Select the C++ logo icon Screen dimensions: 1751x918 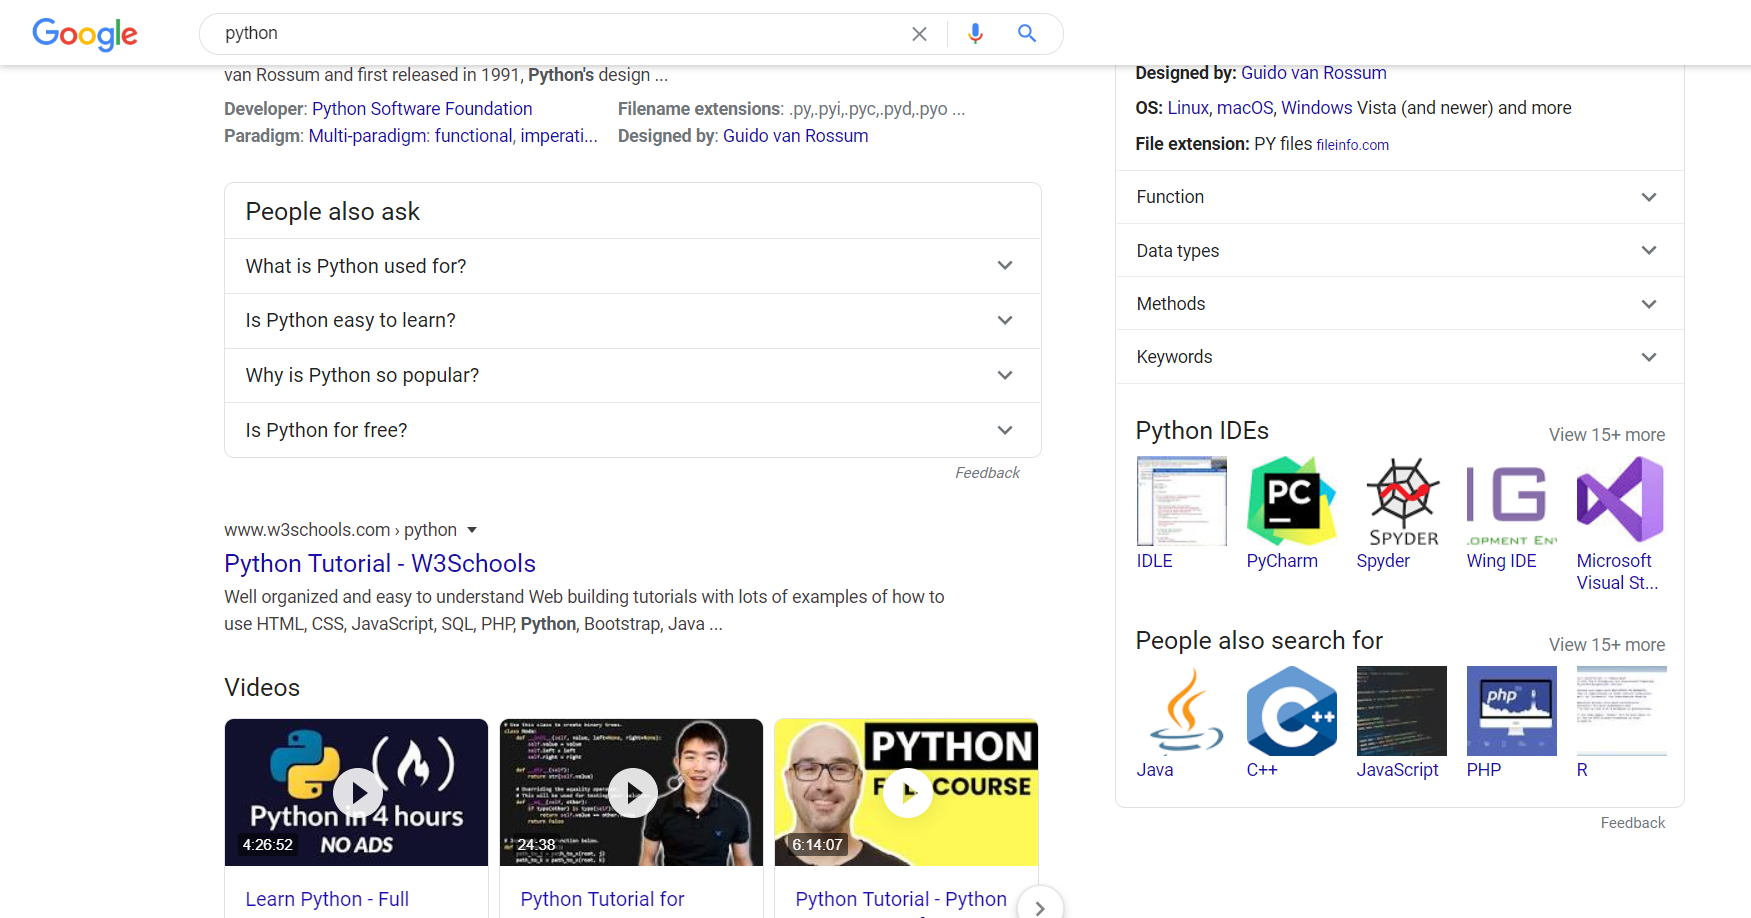coord(1291,711)
